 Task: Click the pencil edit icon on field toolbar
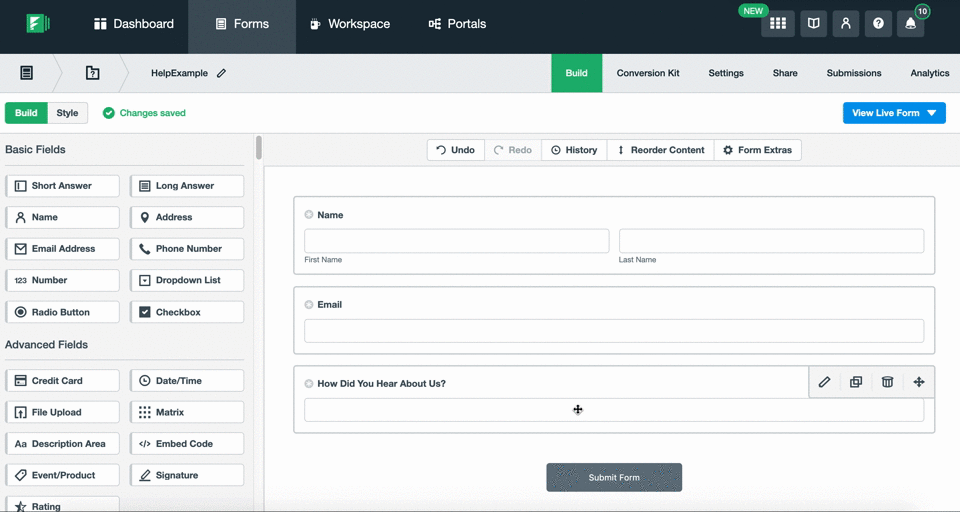(824, 382)
